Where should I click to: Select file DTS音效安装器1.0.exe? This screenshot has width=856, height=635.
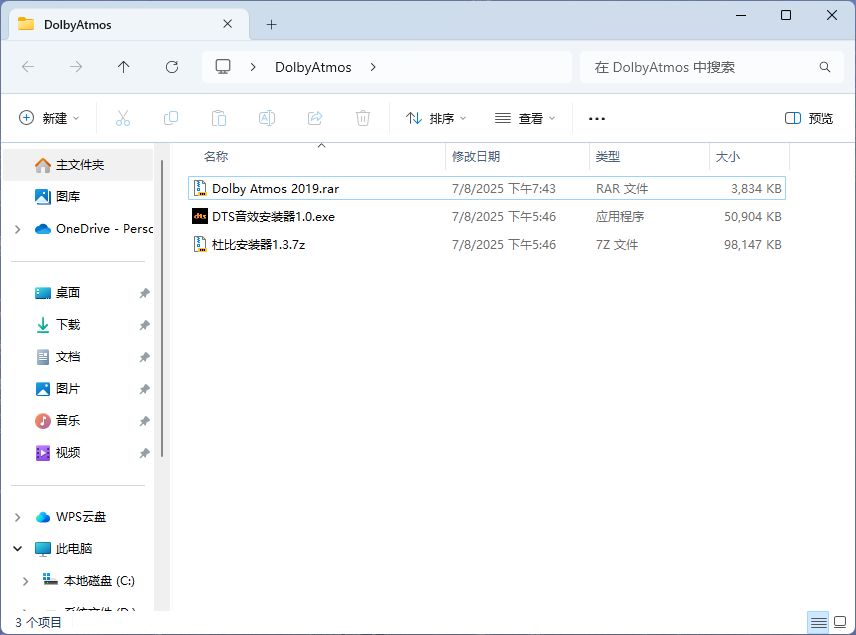click(x=487, y=216)
